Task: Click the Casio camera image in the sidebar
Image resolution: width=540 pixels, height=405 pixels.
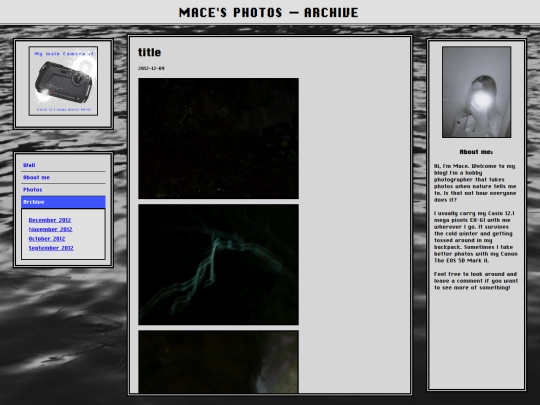Action: [x=63, y=81]
